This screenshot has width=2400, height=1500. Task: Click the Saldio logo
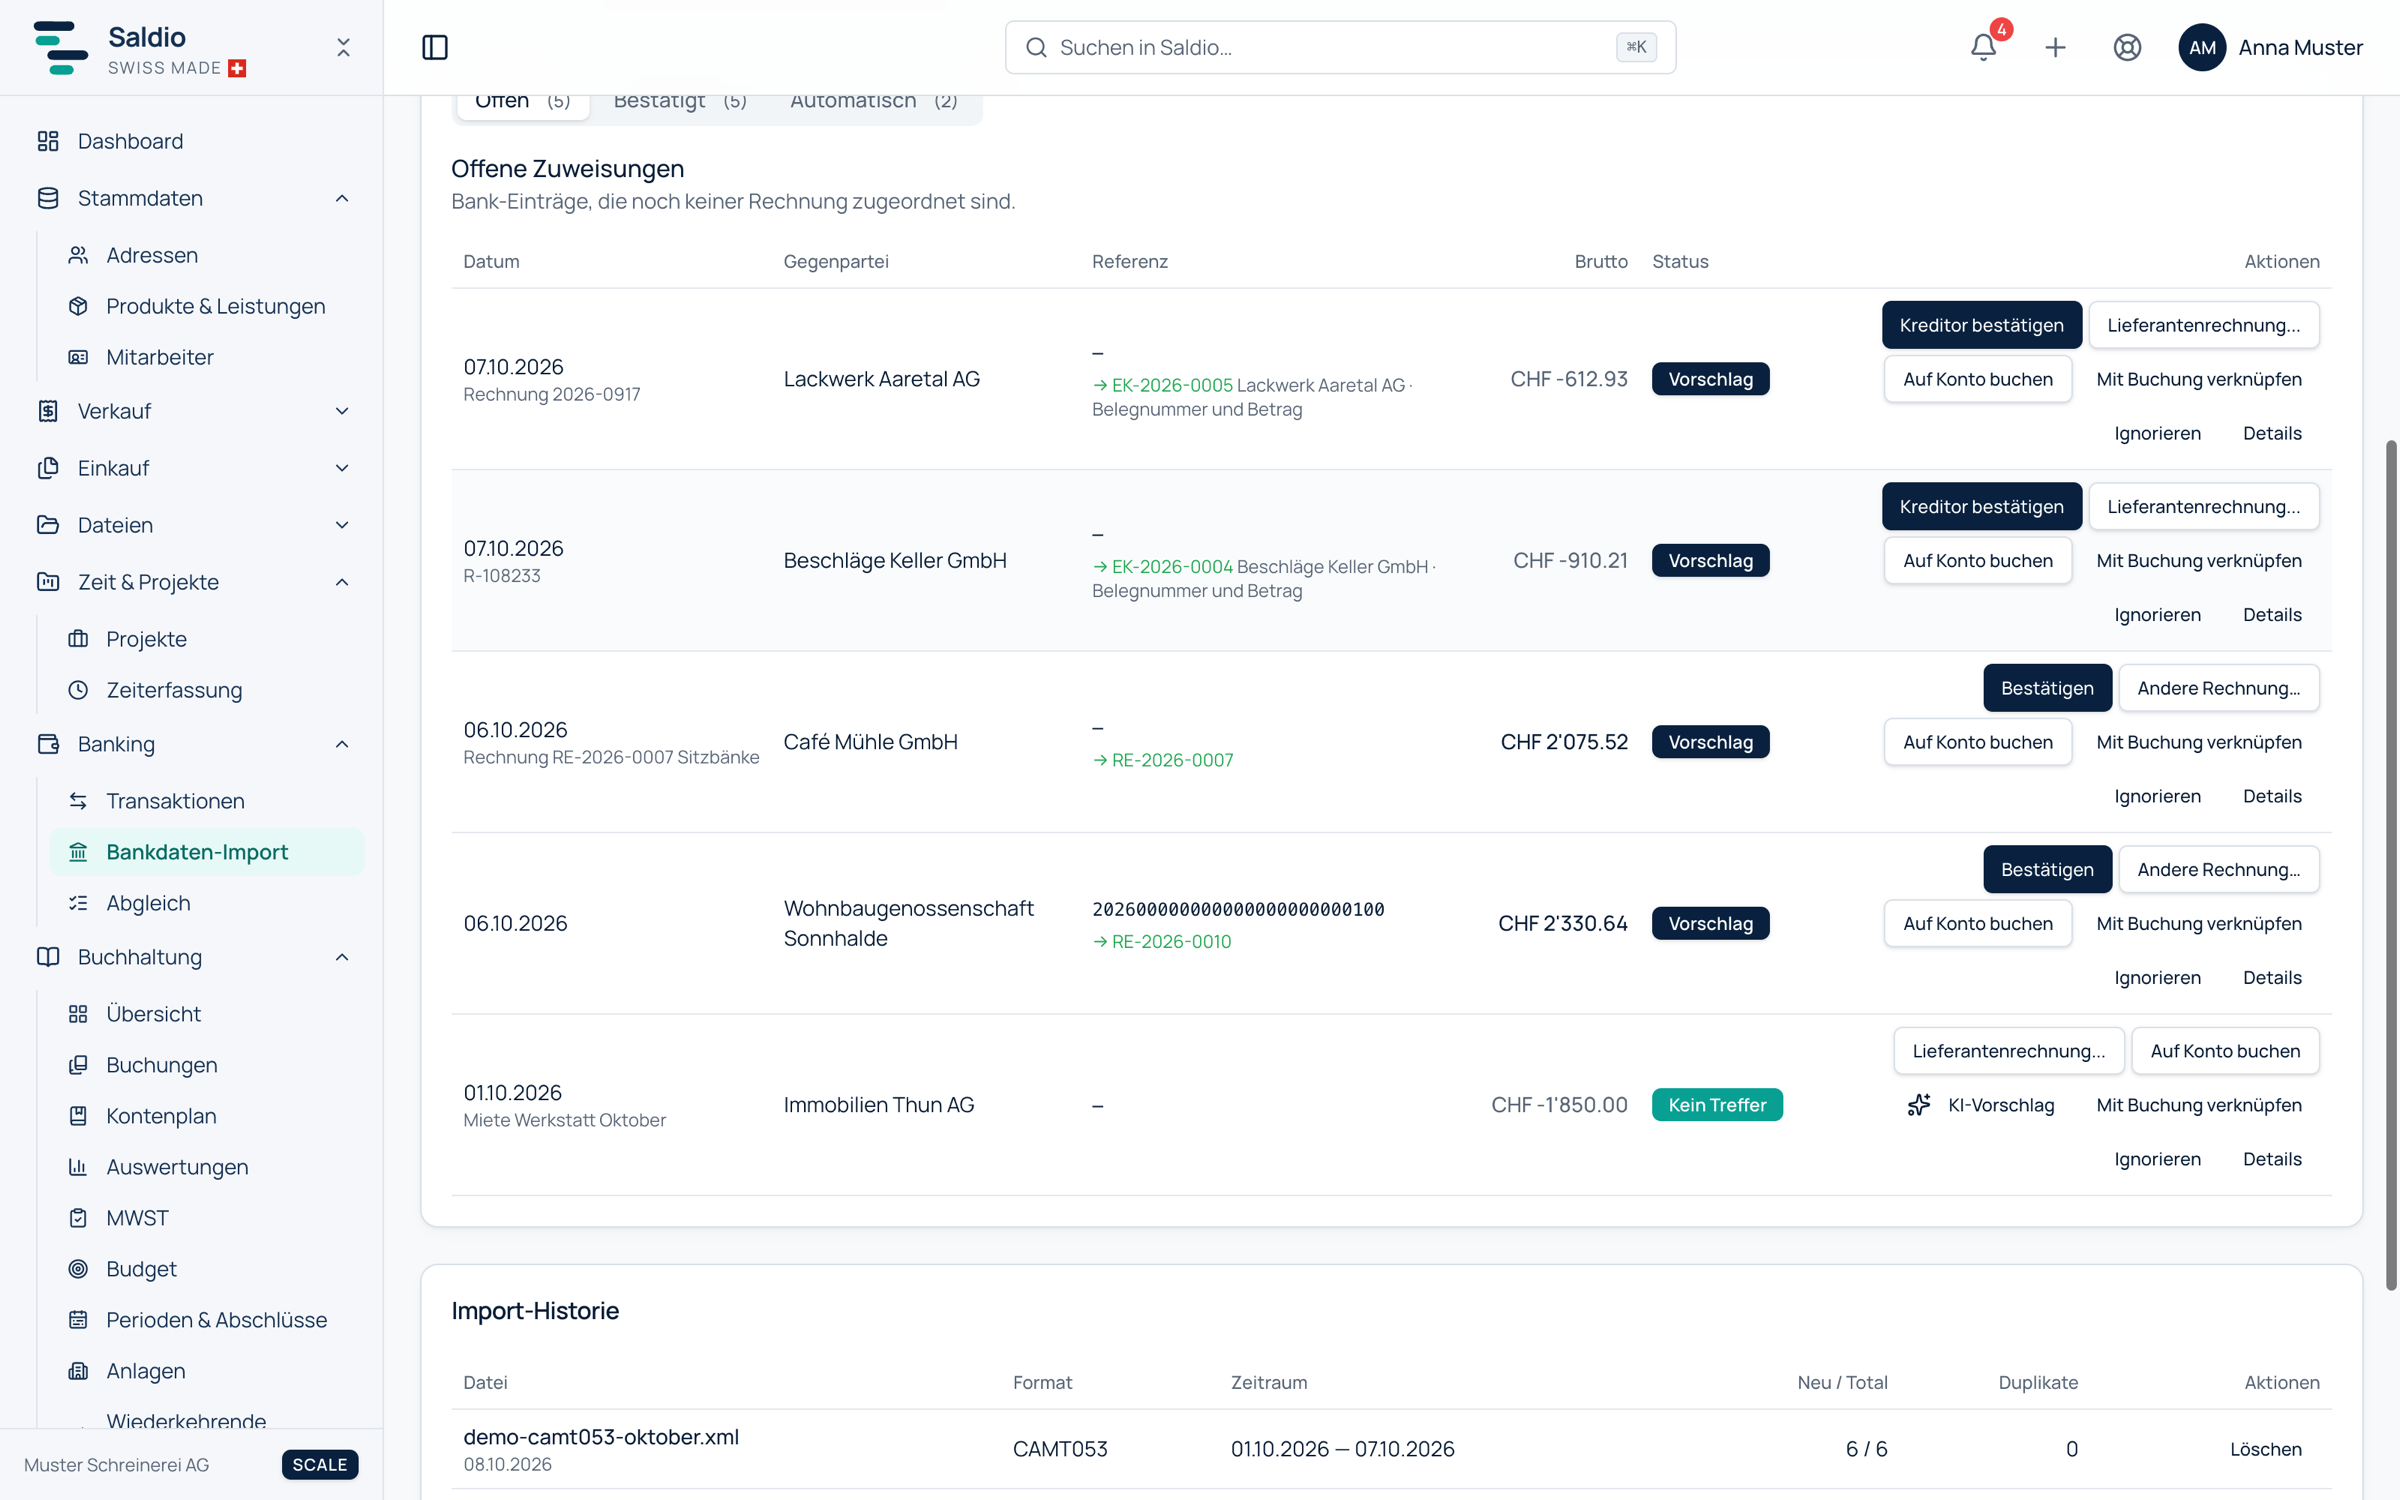pyautogui.click(x=61, y=47)
